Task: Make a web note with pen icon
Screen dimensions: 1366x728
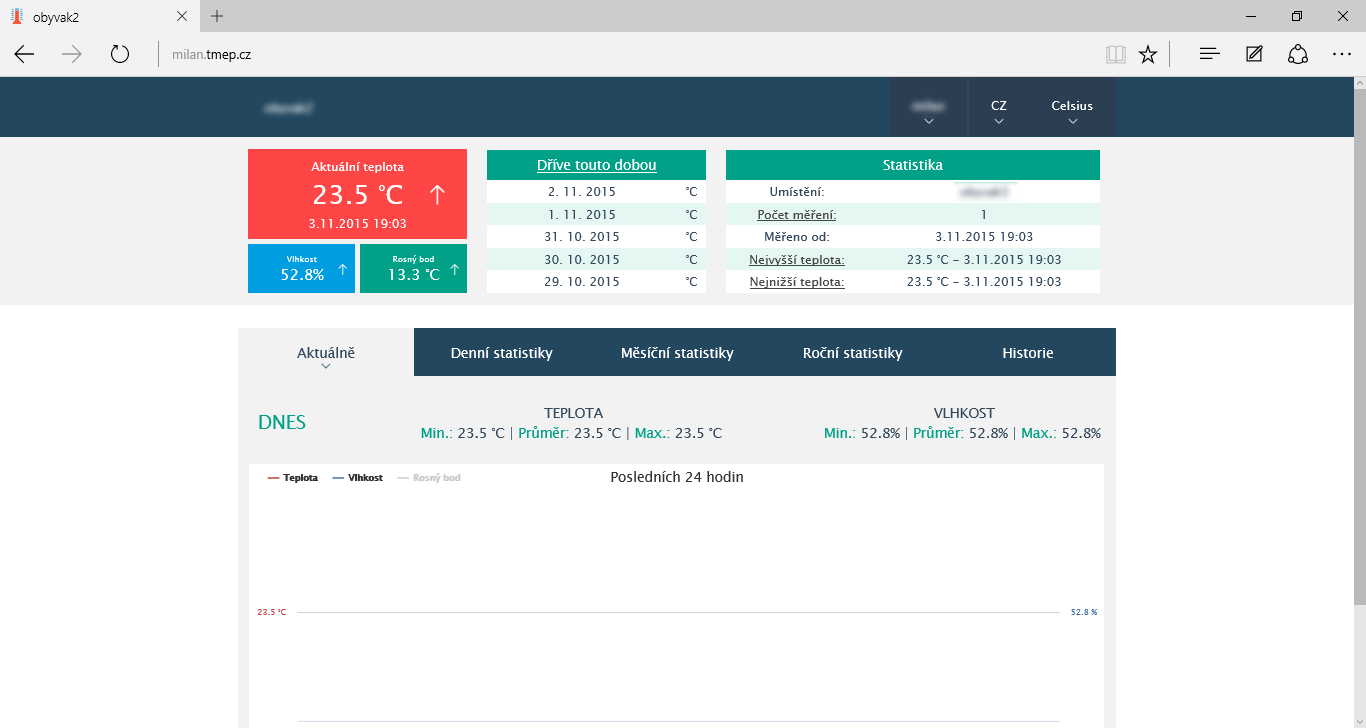Action: click(x=1254, y=54)
